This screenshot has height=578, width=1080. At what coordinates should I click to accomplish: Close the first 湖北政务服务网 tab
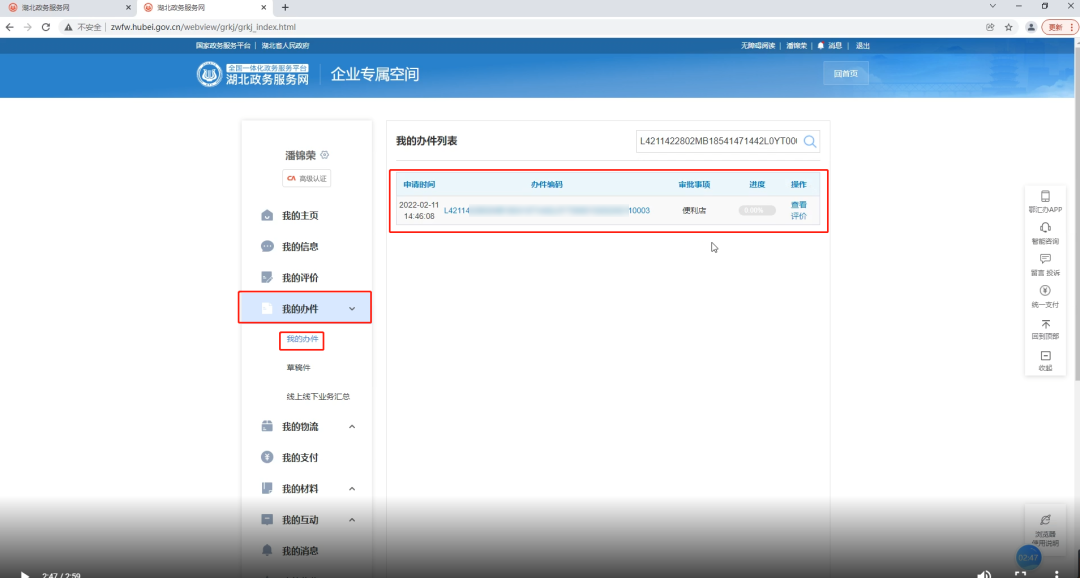[128, 8]
